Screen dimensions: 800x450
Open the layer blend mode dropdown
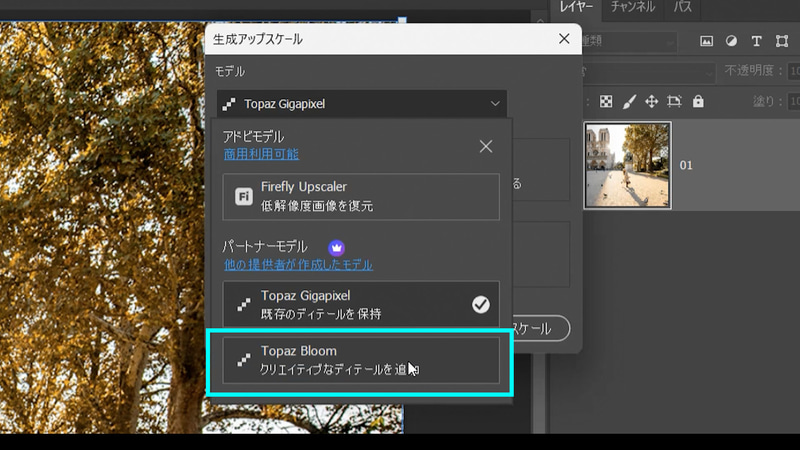point(649,71)
